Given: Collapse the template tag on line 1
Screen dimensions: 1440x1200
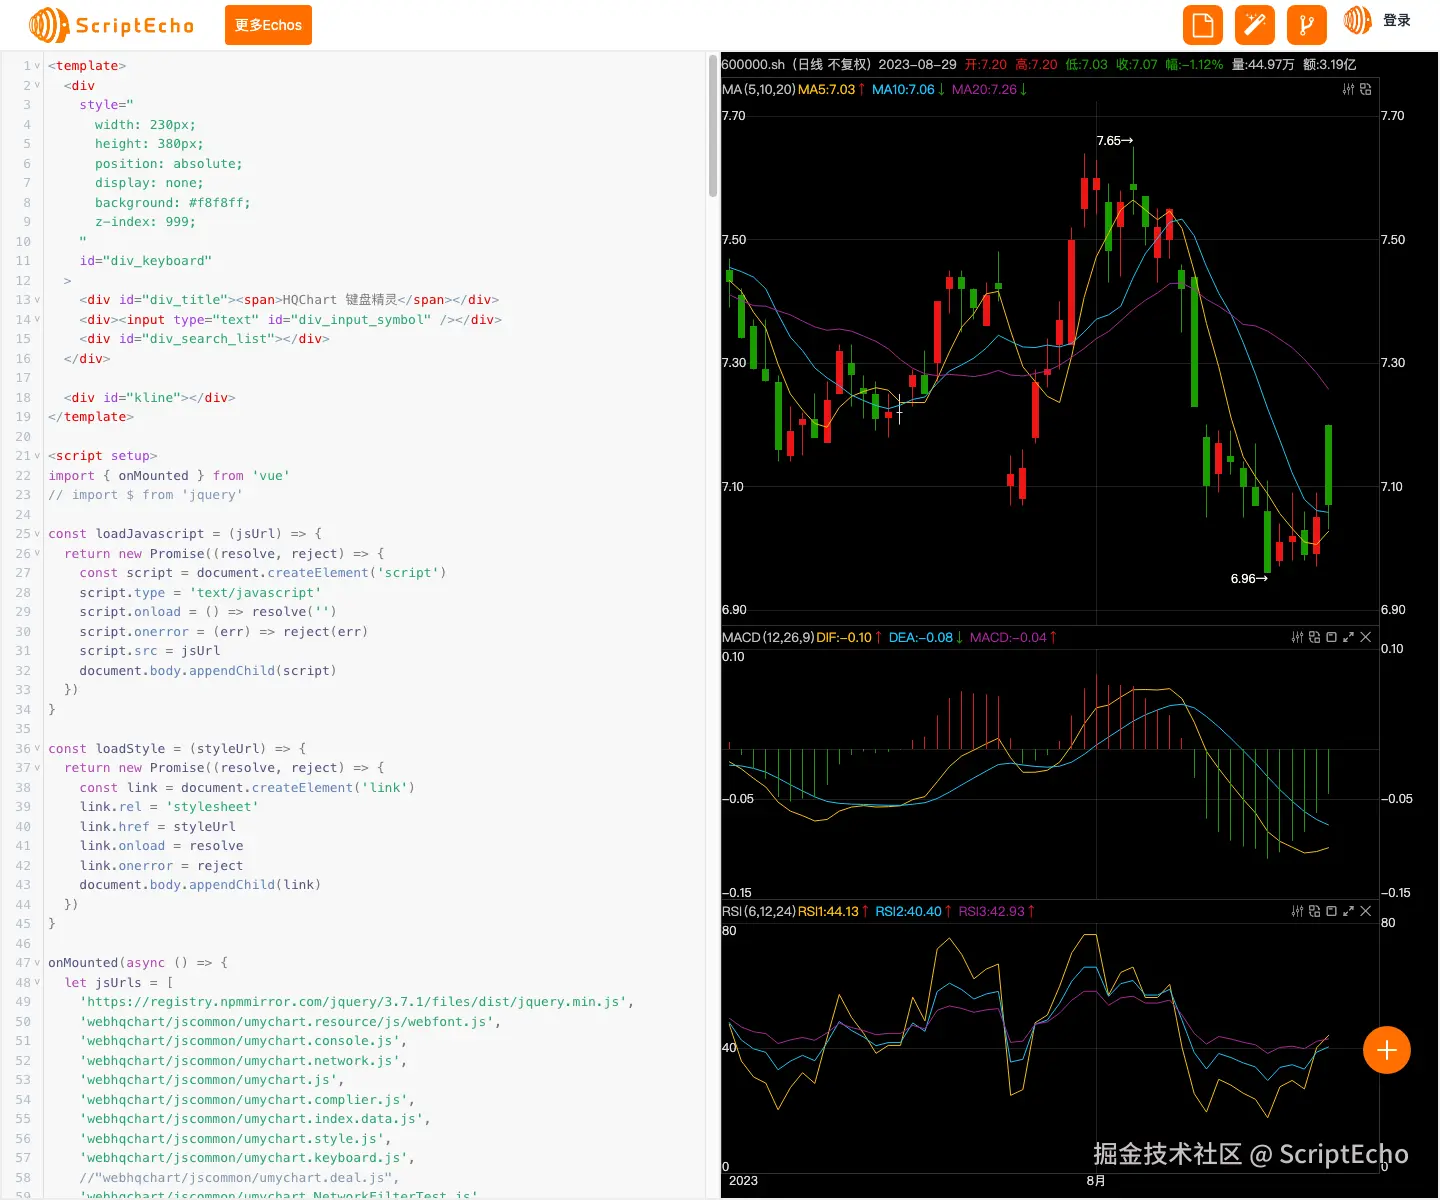Looking at the screenshot, I should click(x=38, y=66).
